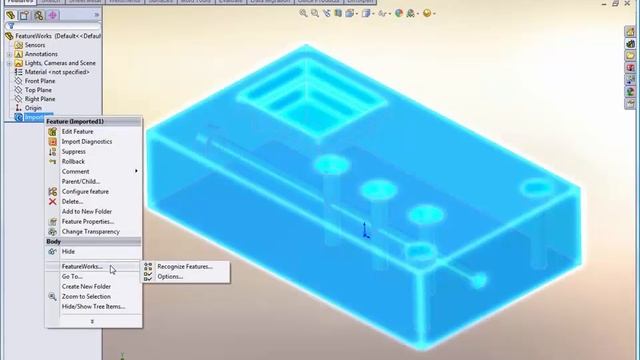Image resolution: width=640 pixels, height=360 pixels.
Task: Click the Zoom to Fit icon
Action: click(x=303, y=13)
